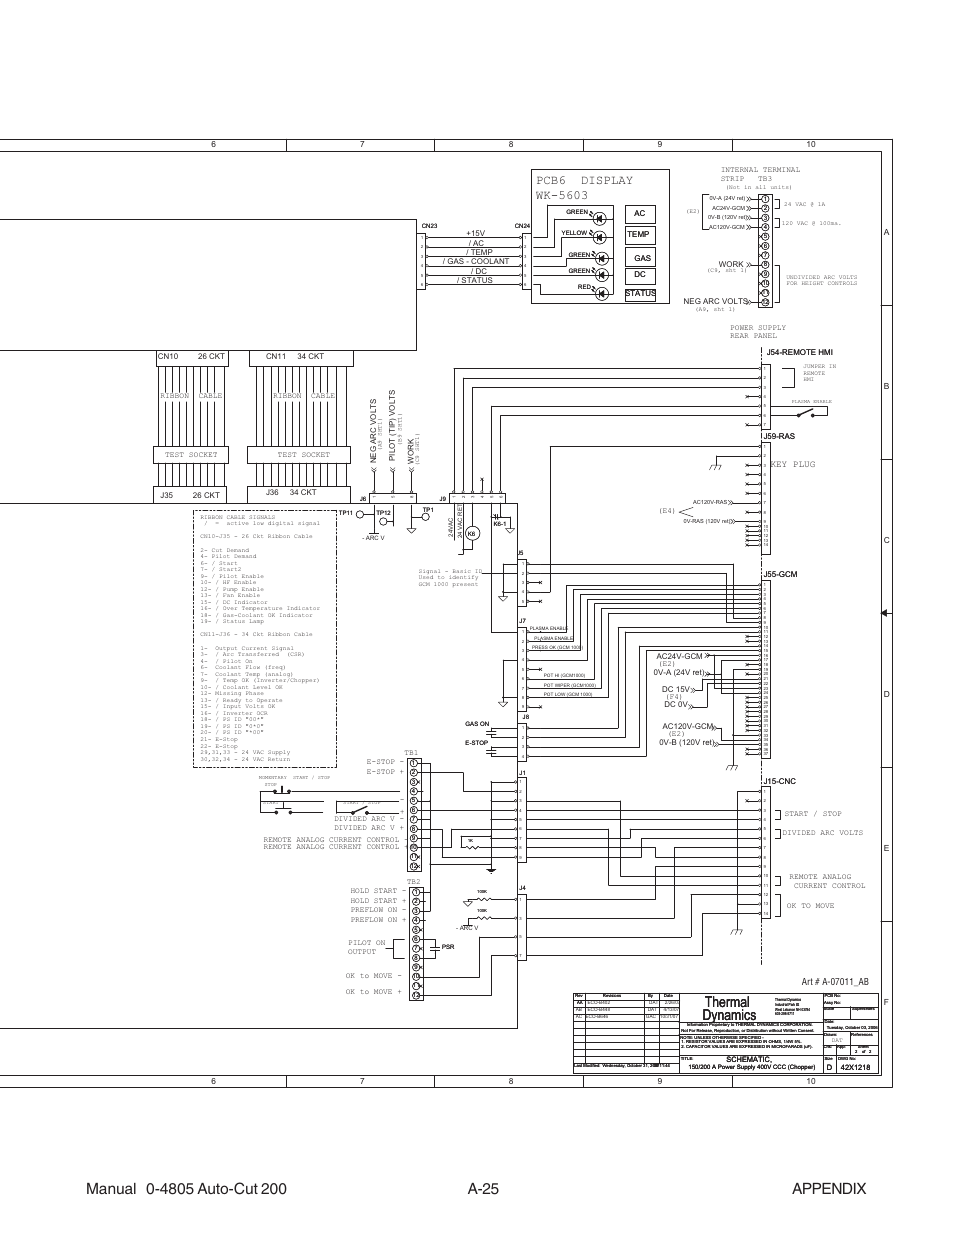This screenshot has width=954, height=1235.
Task: Select the J54-REMOTE HMI connector title
Action: tap(799, 352)
